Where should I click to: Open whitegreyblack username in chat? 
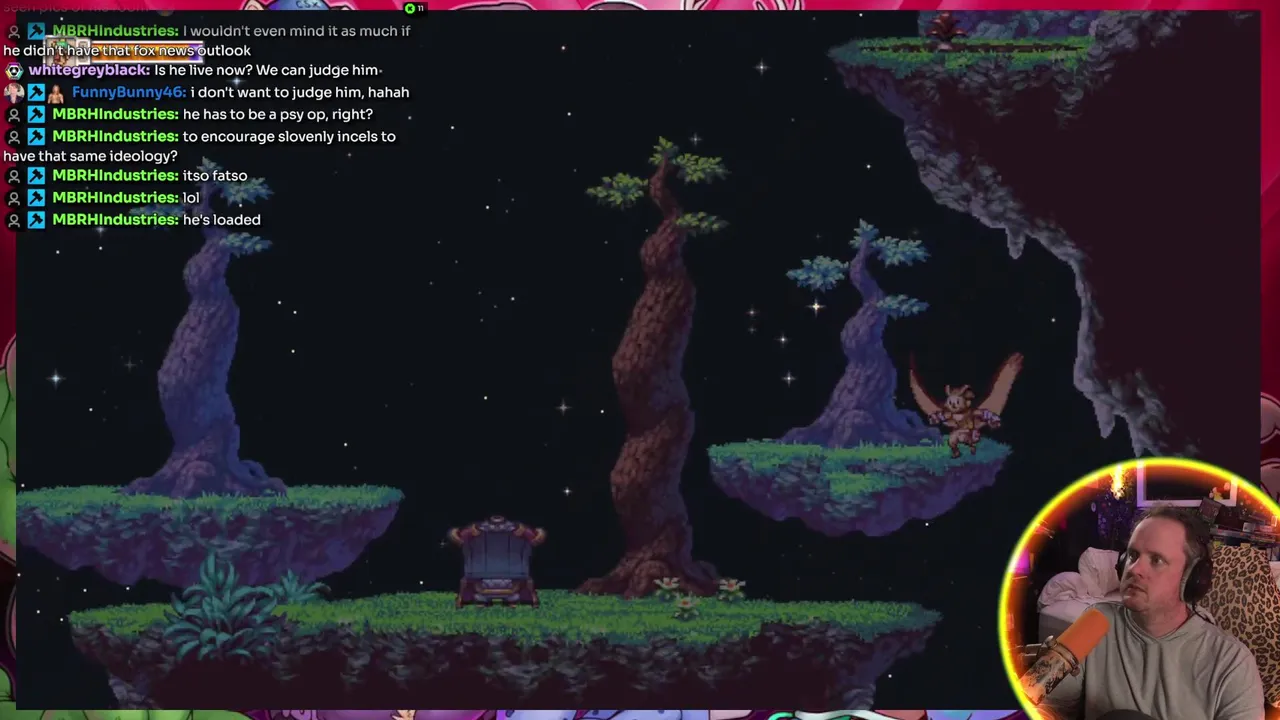[89, 70]
